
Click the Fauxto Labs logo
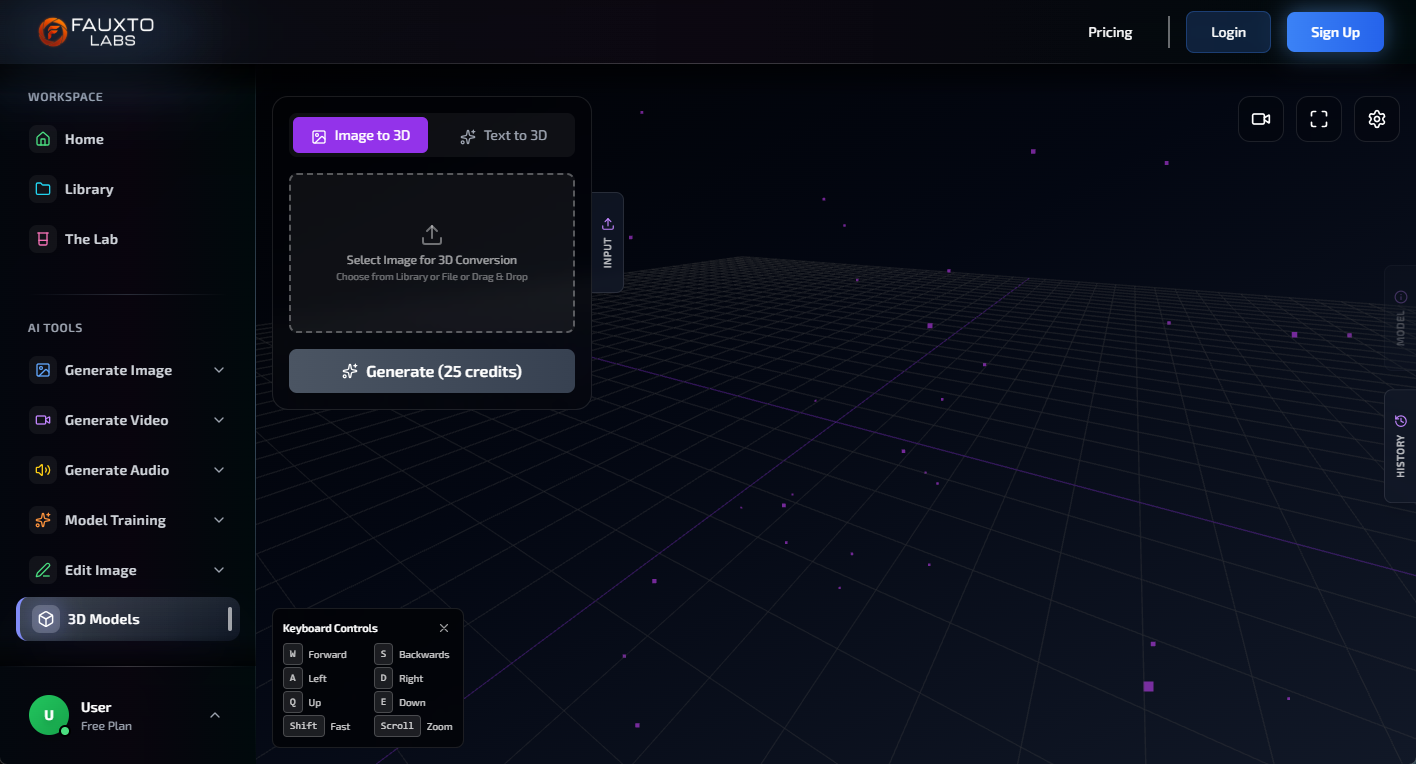pyautogui.click(x=96, y=32)
